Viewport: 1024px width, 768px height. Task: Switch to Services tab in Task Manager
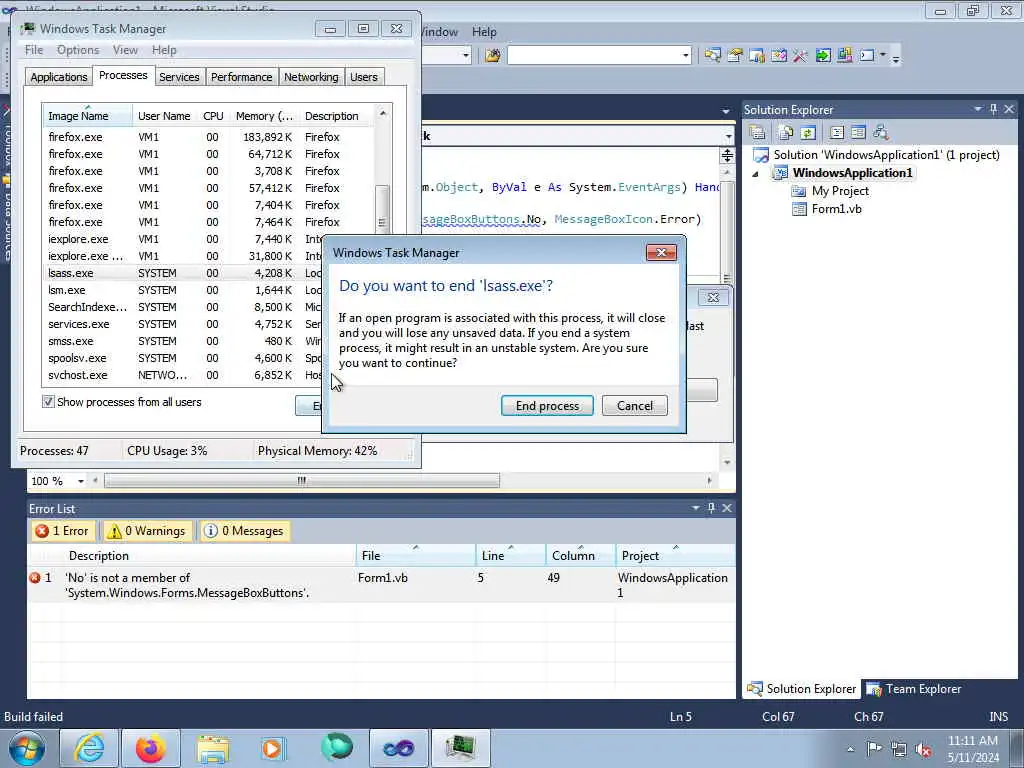click(x=179, y=76)
